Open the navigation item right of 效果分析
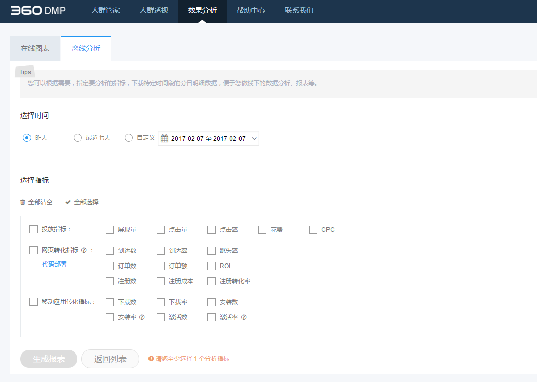537x382 pixels. pyautogui.click(x=251, y=10)
